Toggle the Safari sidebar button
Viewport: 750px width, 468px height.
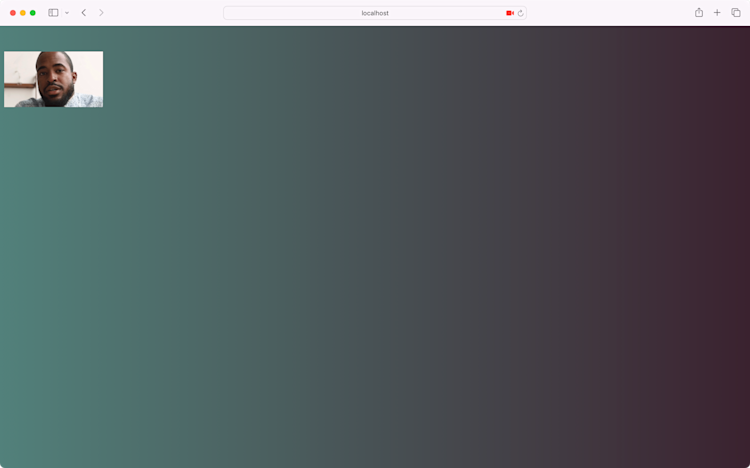53,13
